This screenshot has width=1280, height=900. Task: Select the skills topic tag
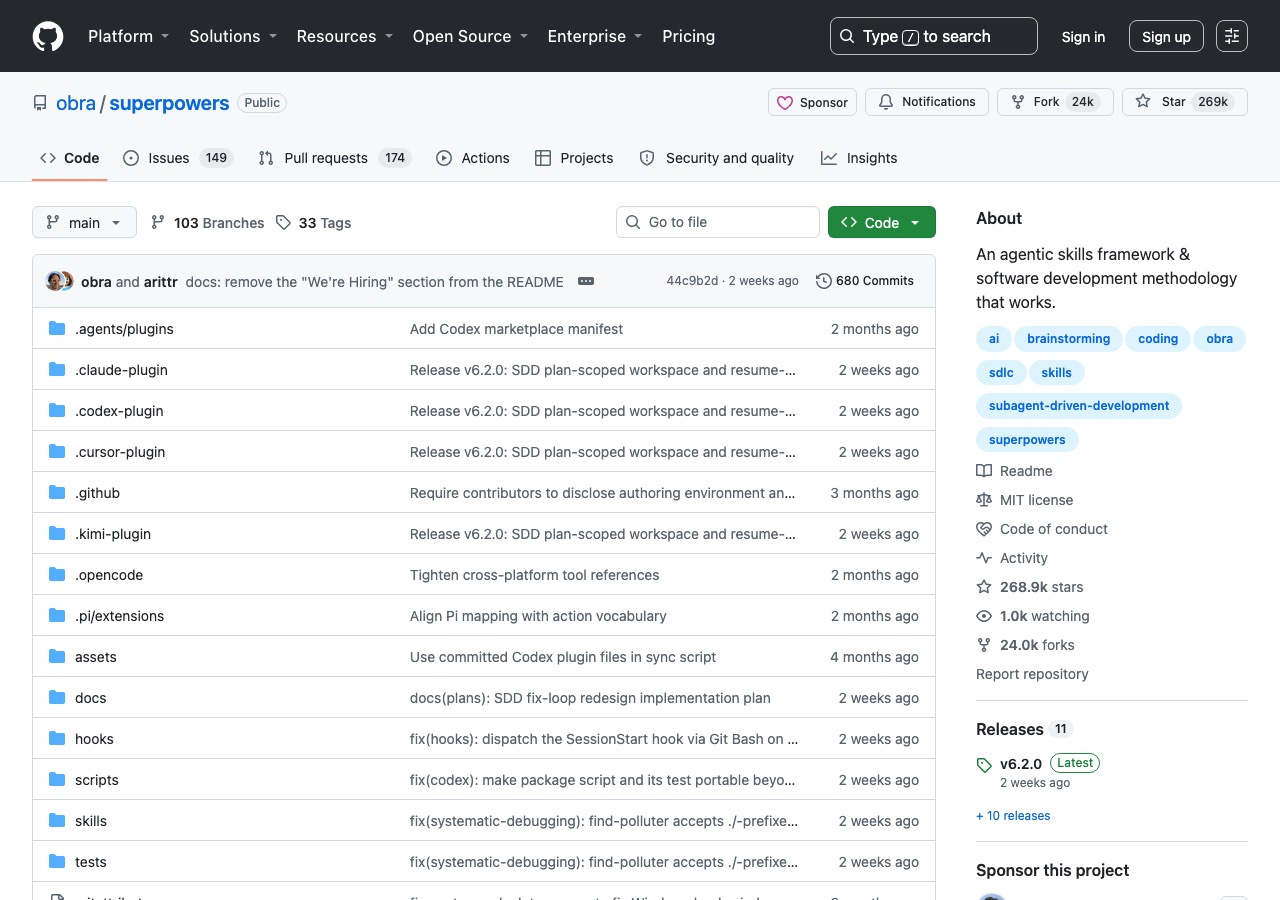[1056, 373]
